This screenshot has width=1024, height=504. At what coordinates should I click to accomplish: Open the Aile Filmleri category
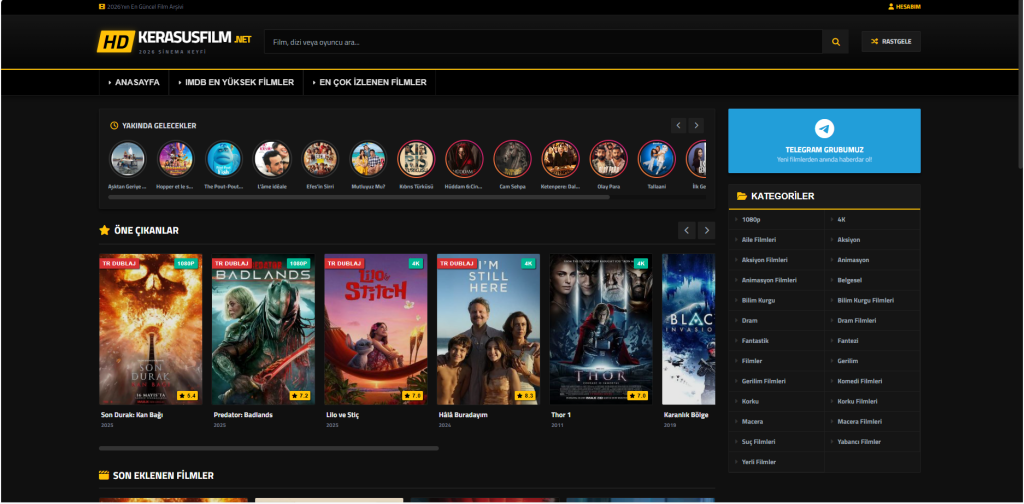(759, 240)
